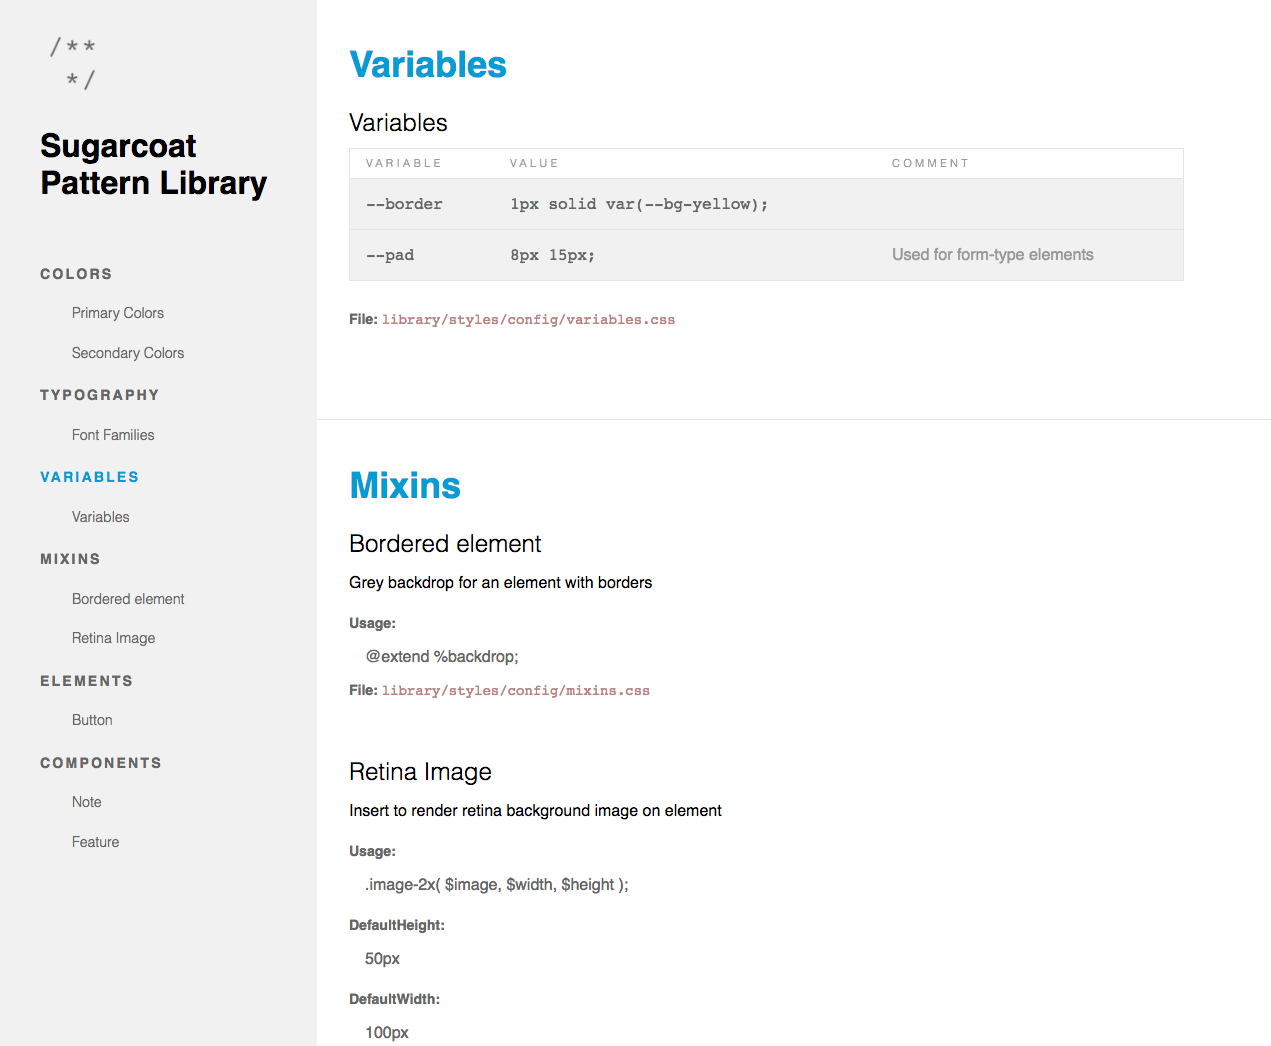The image size is (1271, 1046).
Task: Select the --border variable cell
Action: 404,204
